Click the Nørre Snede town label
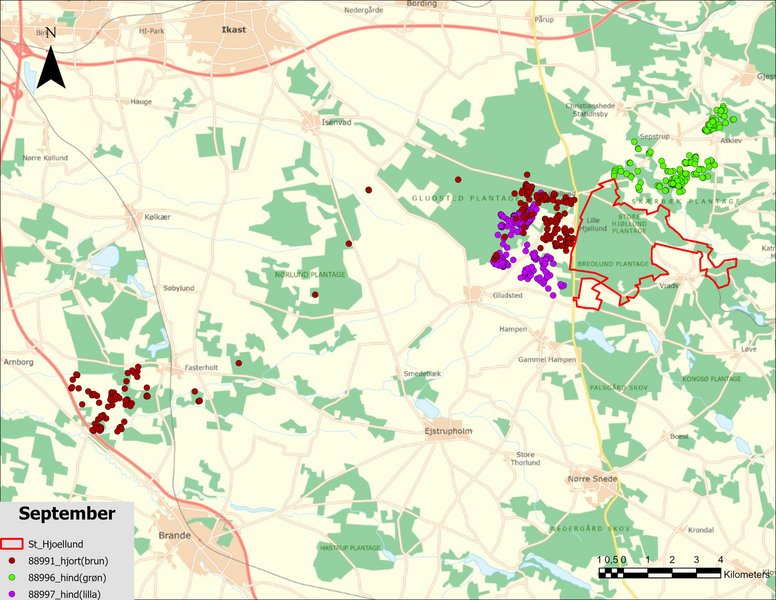Screen dimensions: 776x600 [x=592, y=479]
